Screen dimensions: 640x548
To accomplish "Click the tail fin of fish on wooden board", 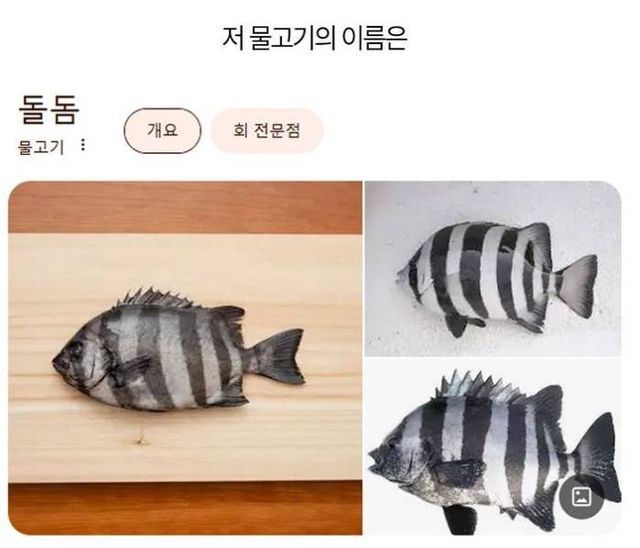I will pyautogui.click(x=282, y=356).
